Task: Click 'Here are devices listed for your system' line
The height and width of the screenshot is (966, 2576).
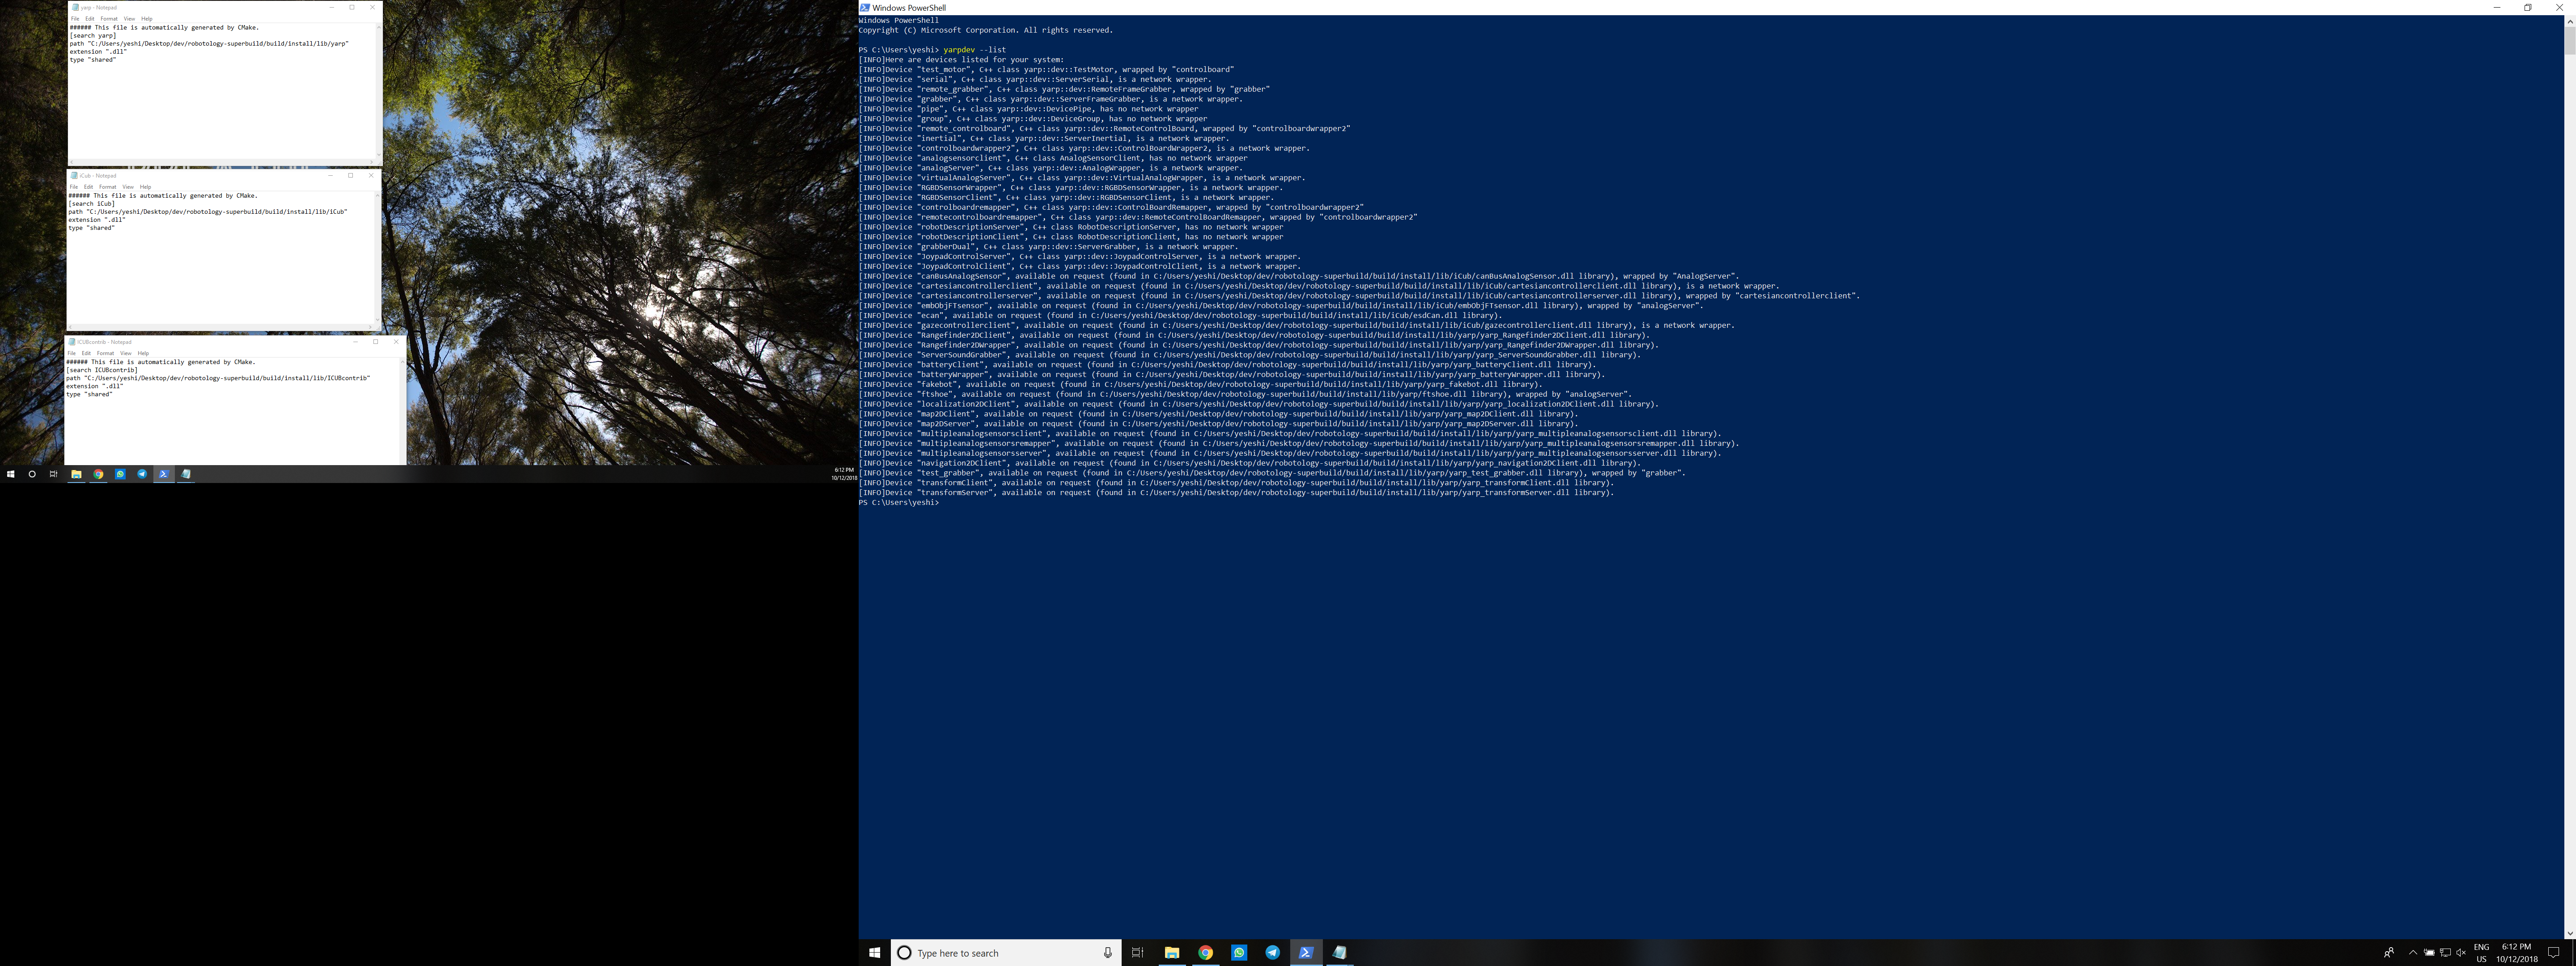Action: [x=962, y=60]
